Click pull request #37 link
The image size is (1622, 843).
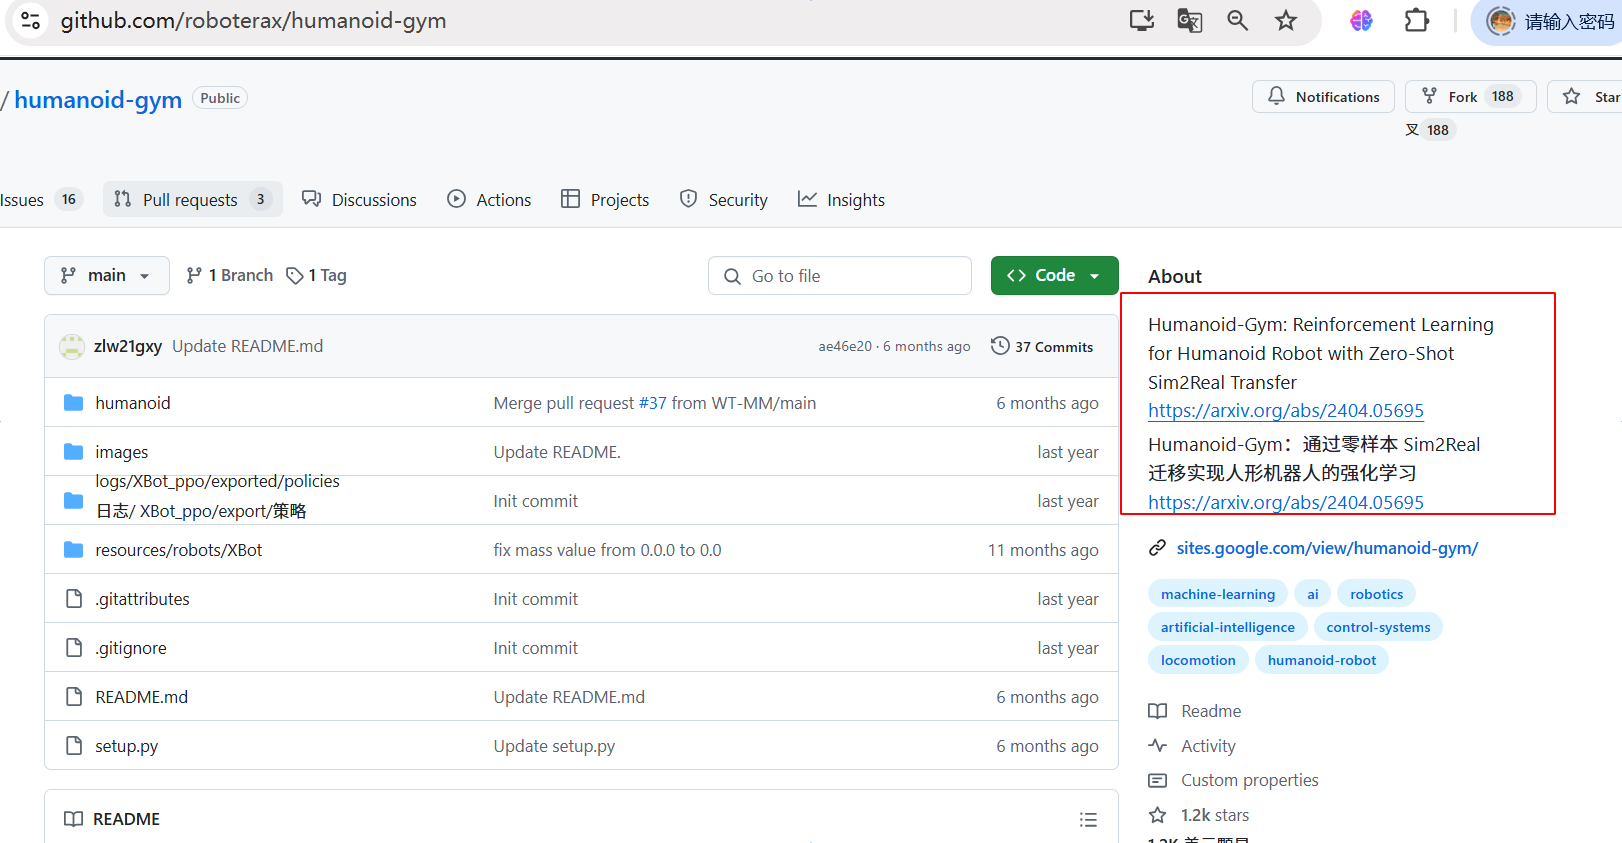[652, 403]
